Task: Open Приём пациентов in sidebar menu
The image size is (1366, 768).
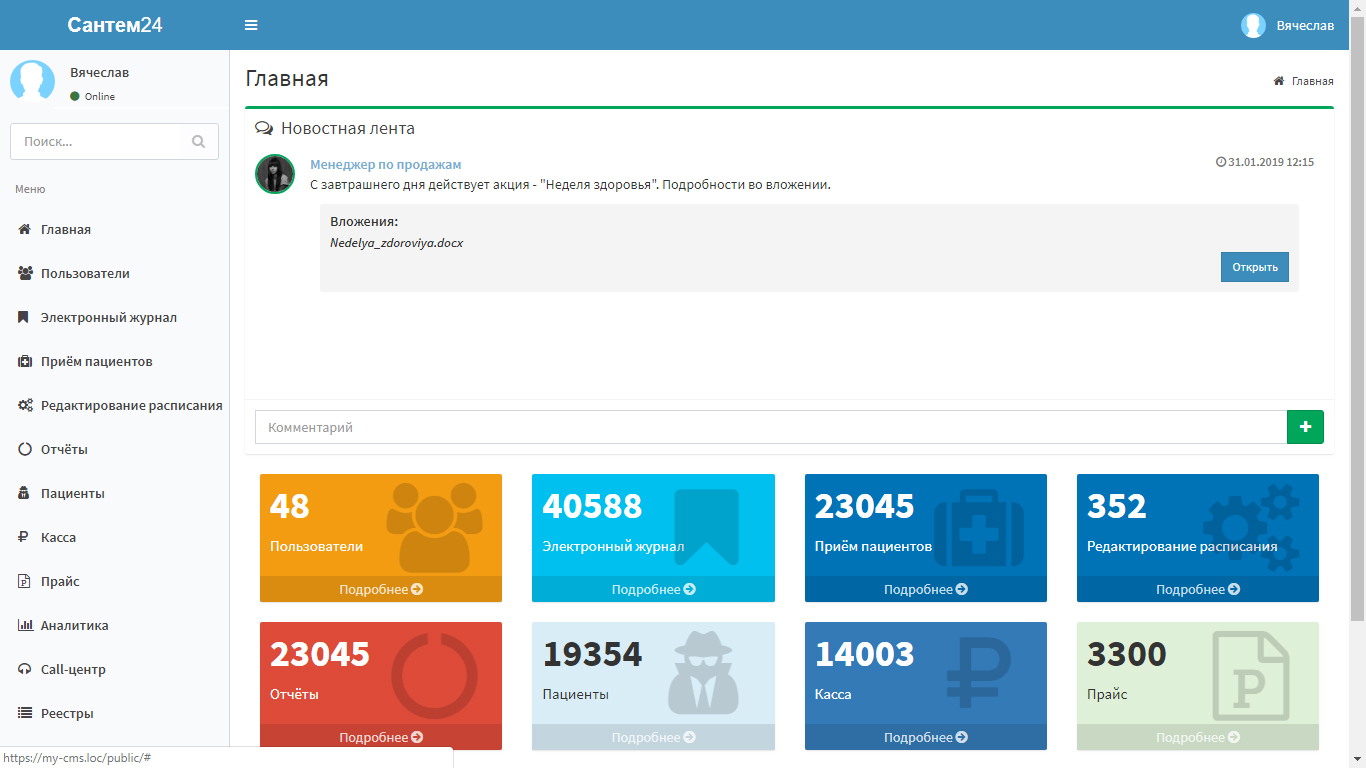Action: point(115,361)
